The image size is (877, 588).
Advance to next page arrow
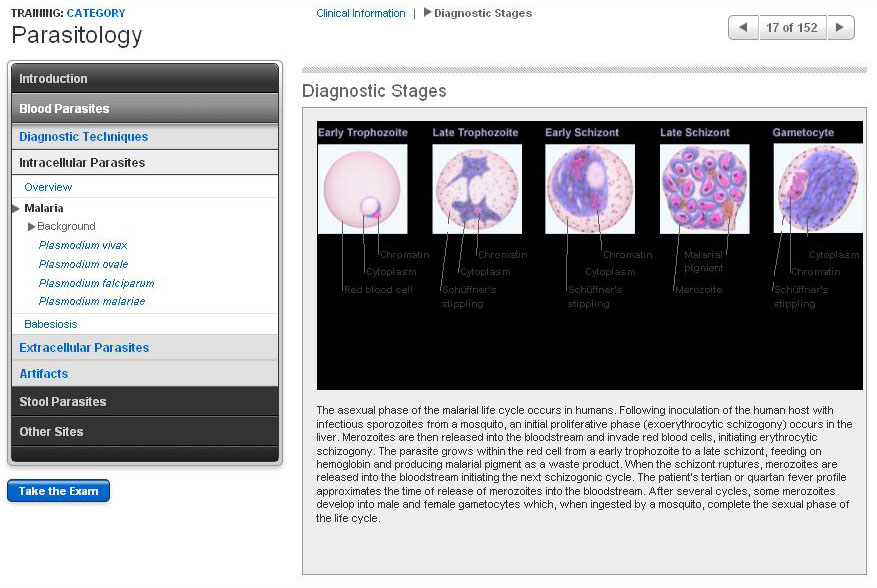pos(841,28)
